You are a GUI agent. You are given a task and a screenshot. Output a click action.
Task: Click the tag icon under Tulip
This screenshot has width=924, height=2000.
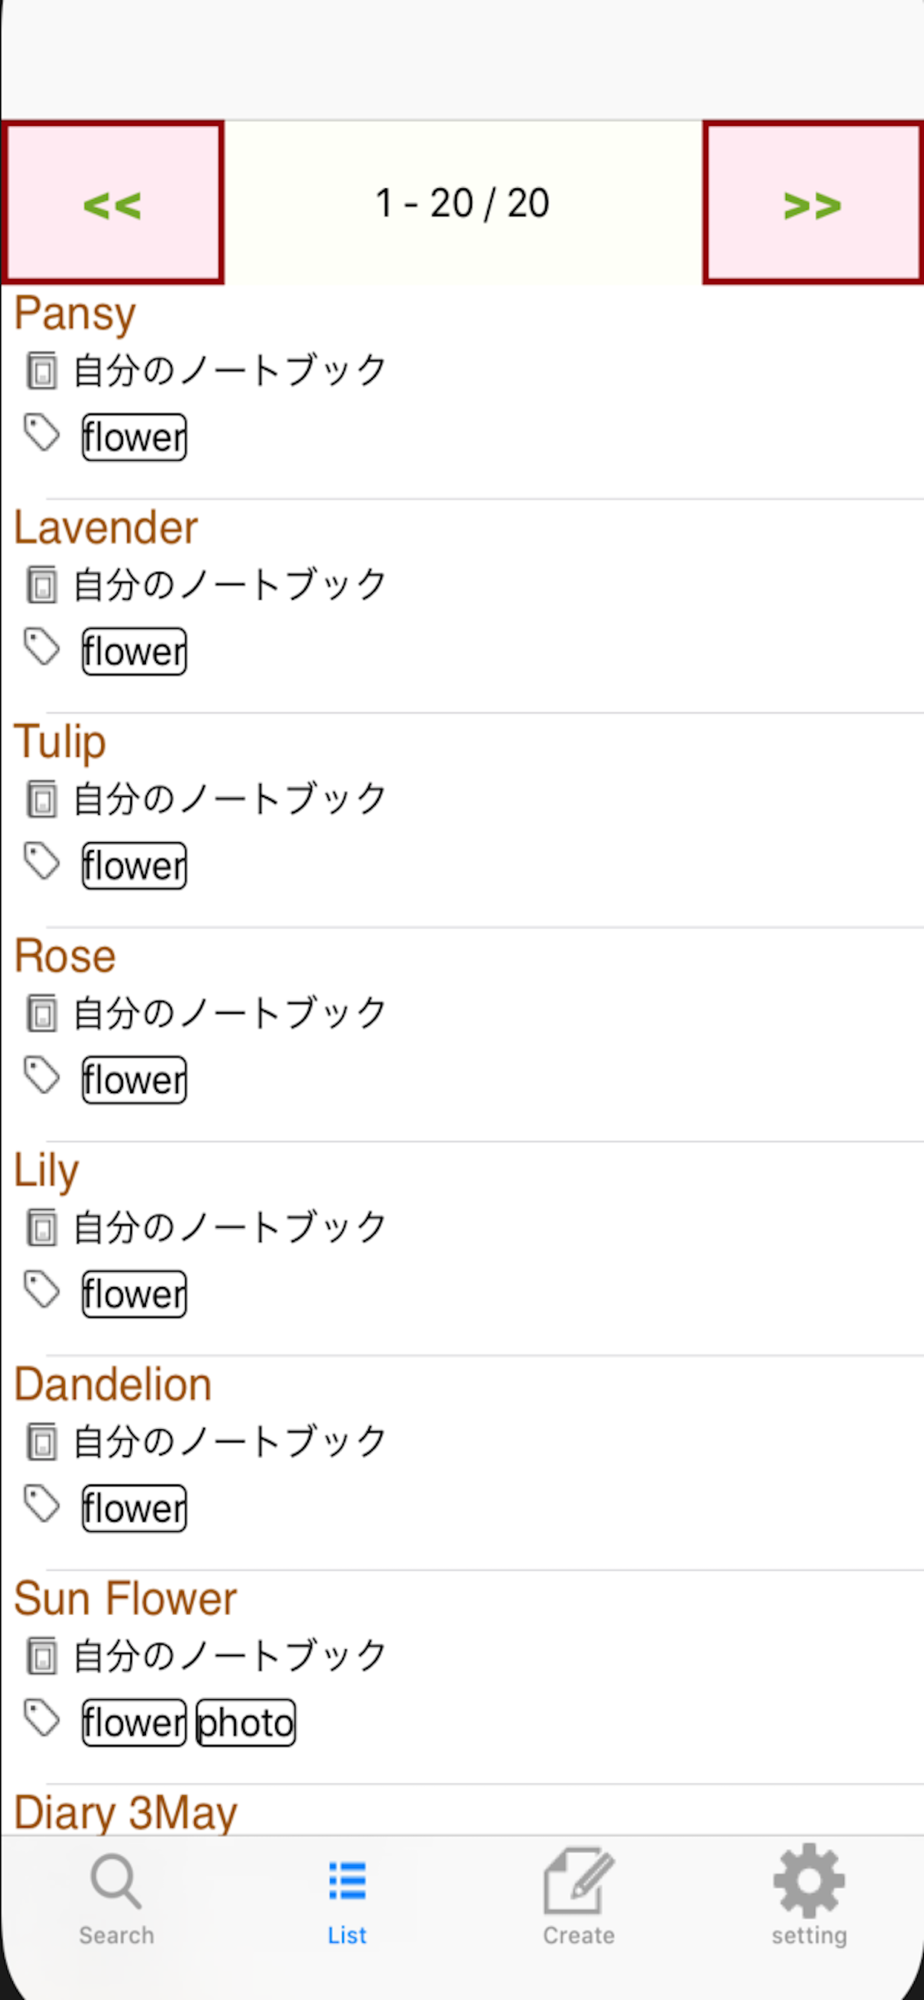tap(42, 862)
